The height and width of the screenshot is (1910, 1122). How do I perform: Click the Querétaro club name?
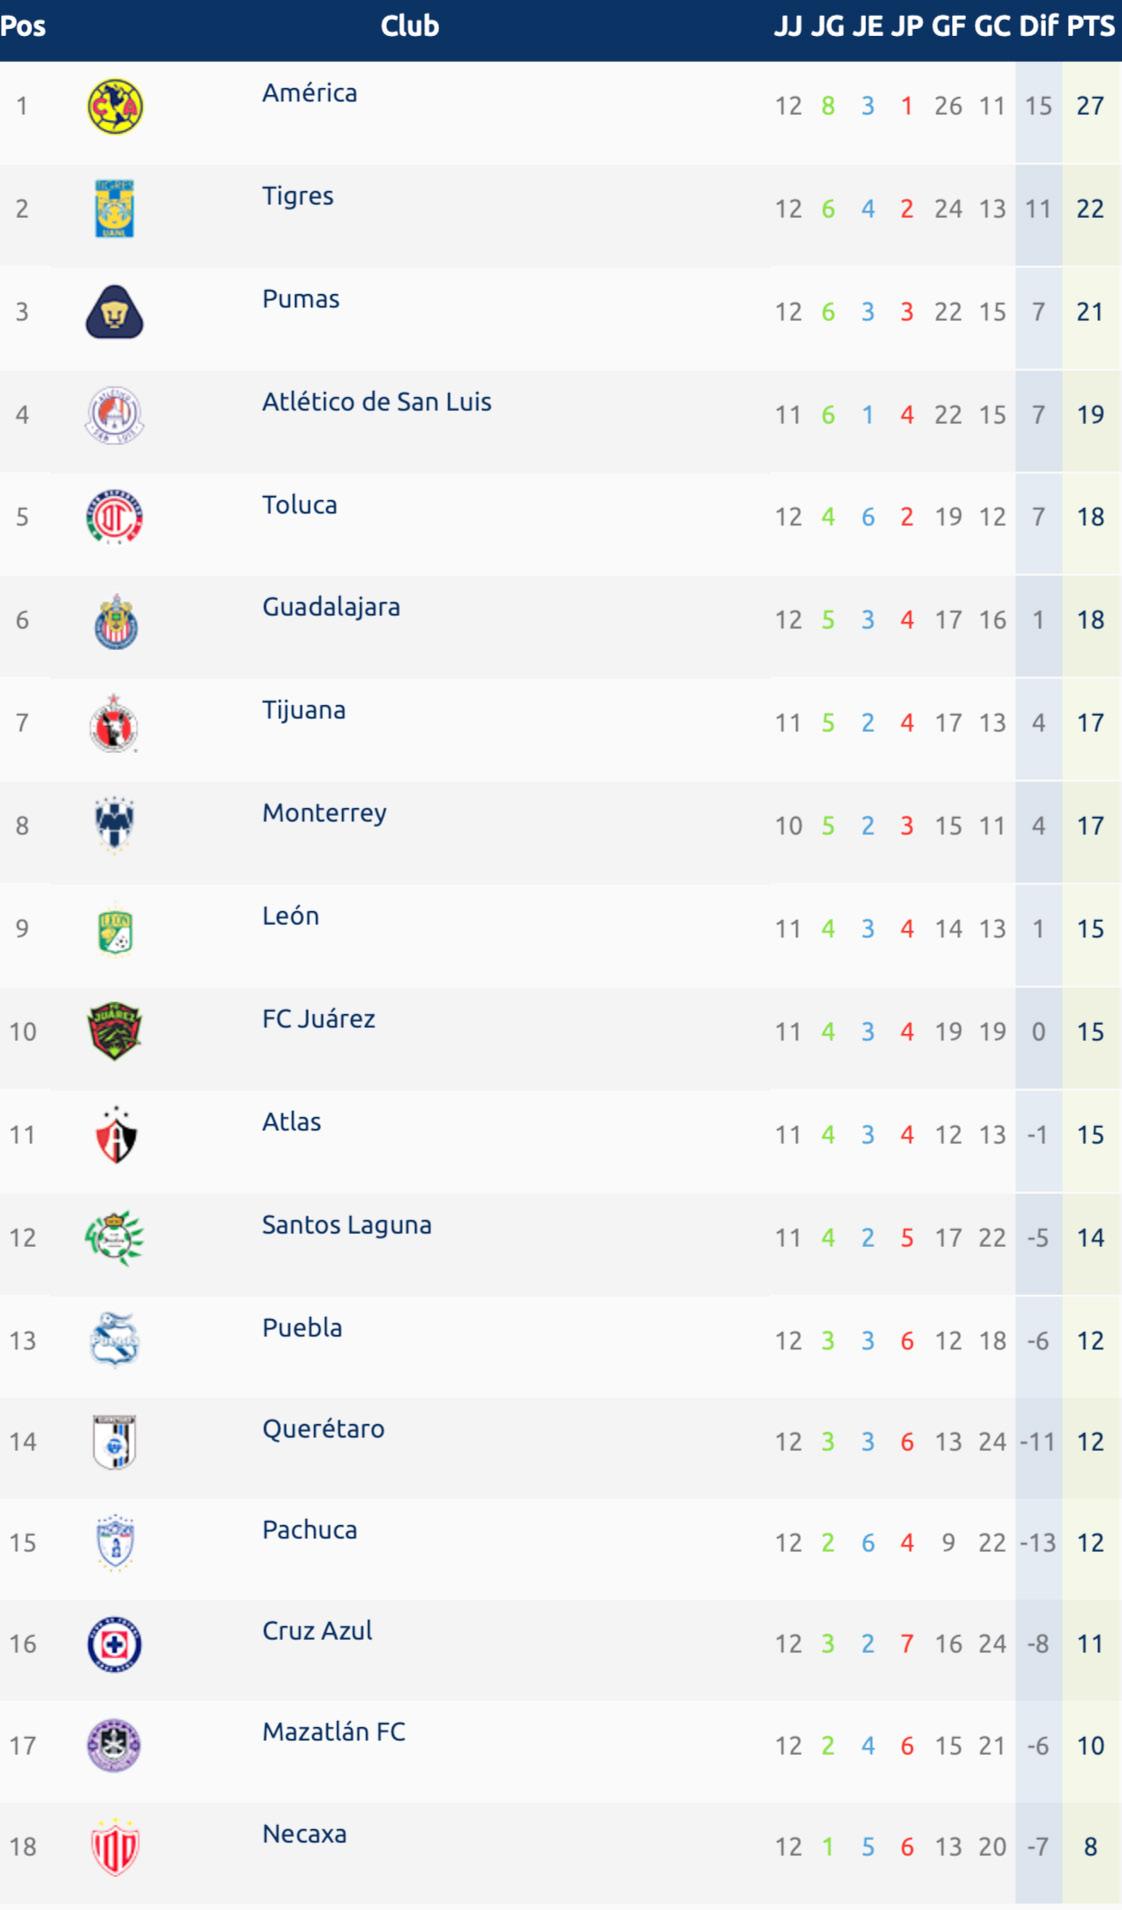[x=323, y=1429]
